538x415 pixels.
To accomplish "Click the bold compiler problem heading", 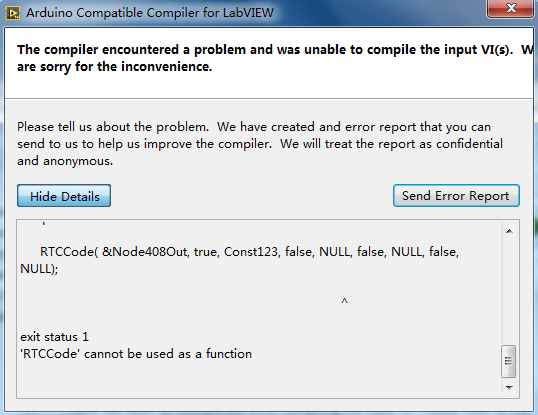I will click(276, 58).
